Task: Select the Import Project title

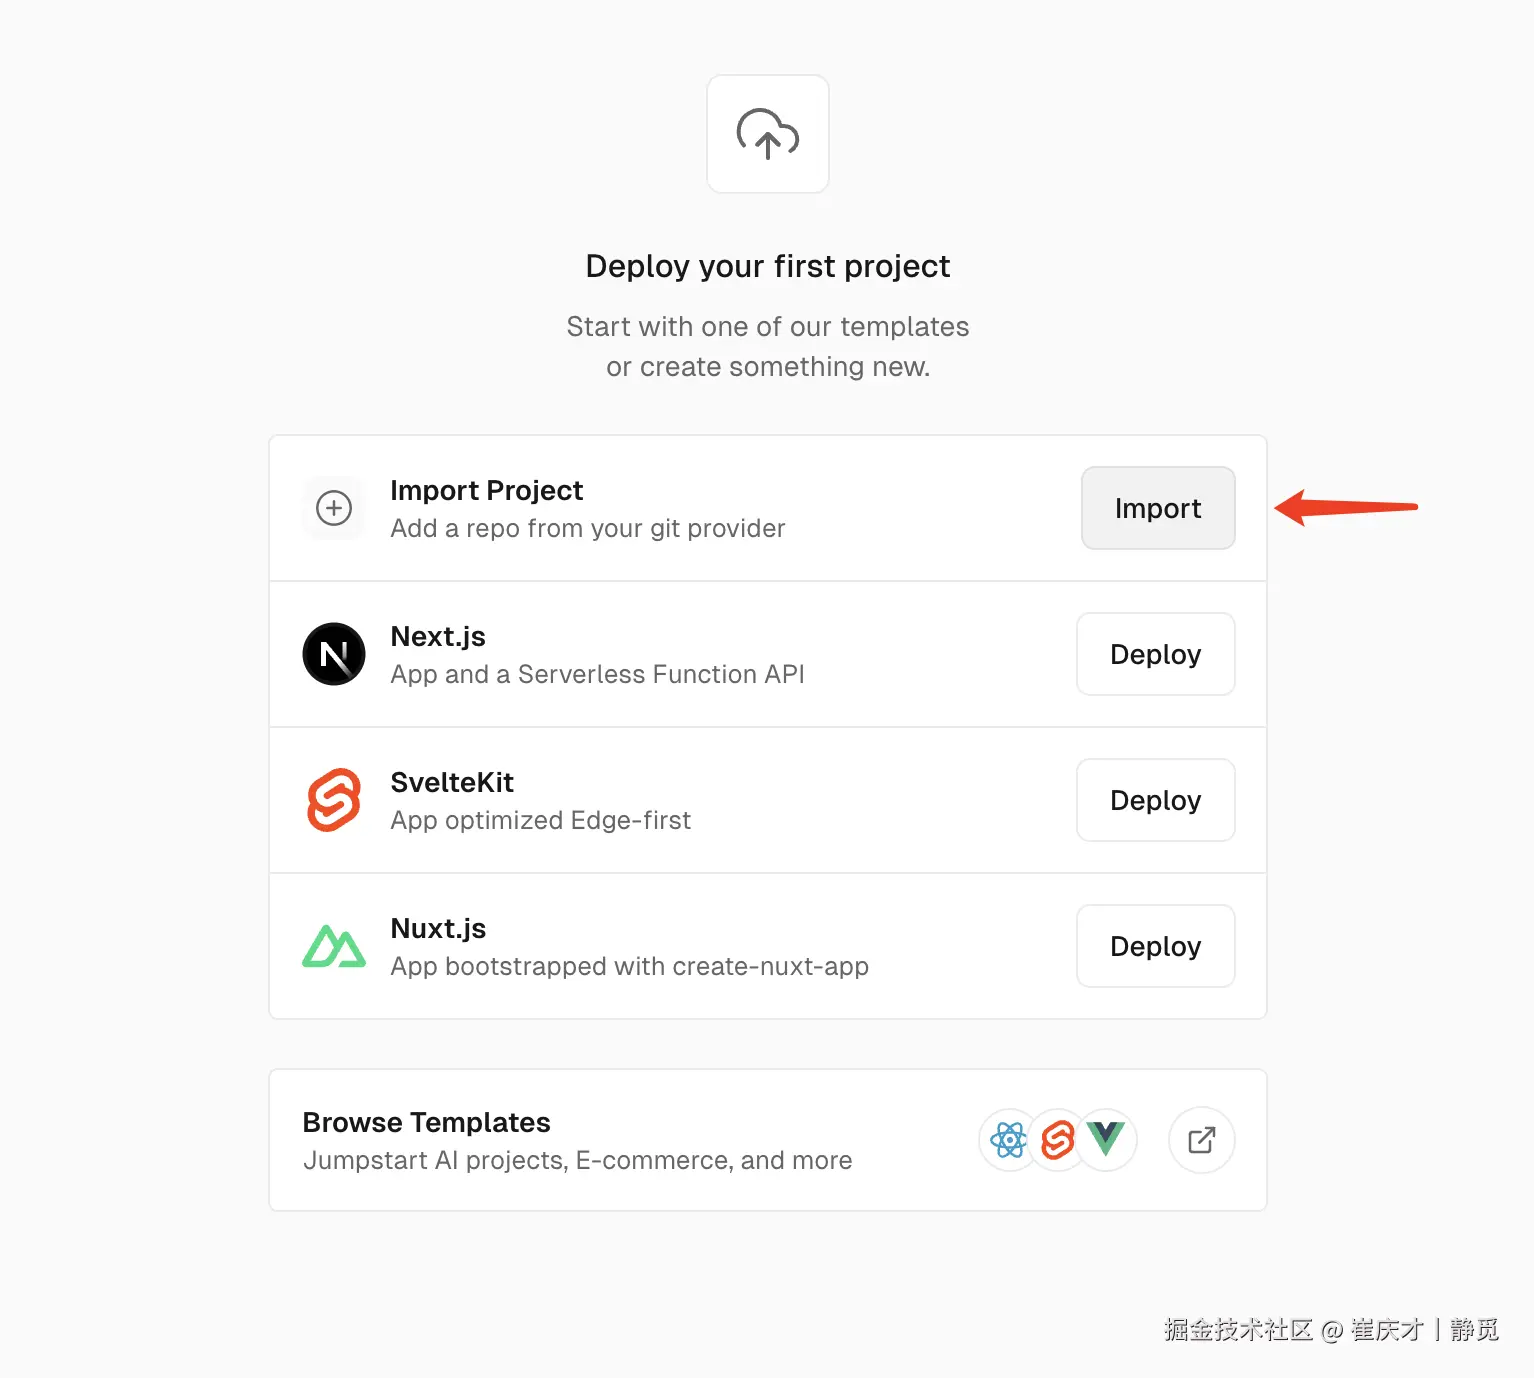Action: pos(486,490)
